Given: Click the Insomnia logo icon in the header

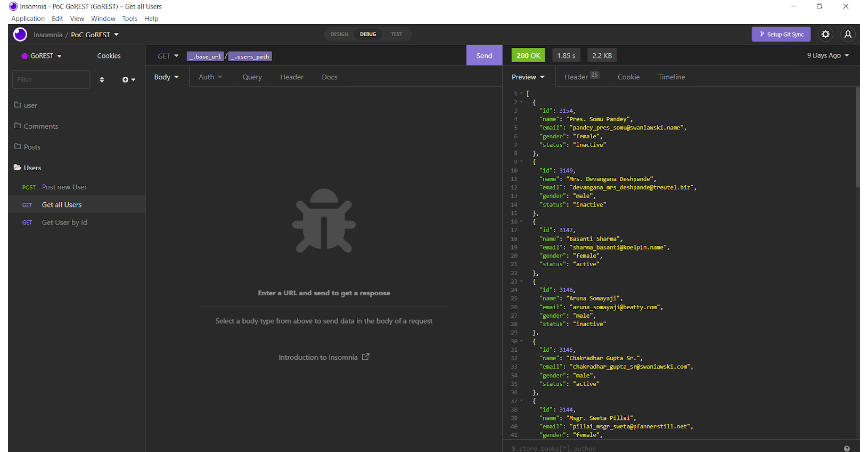Looking at the screenshot, I should pyautogui.click(x=20, y=34).
